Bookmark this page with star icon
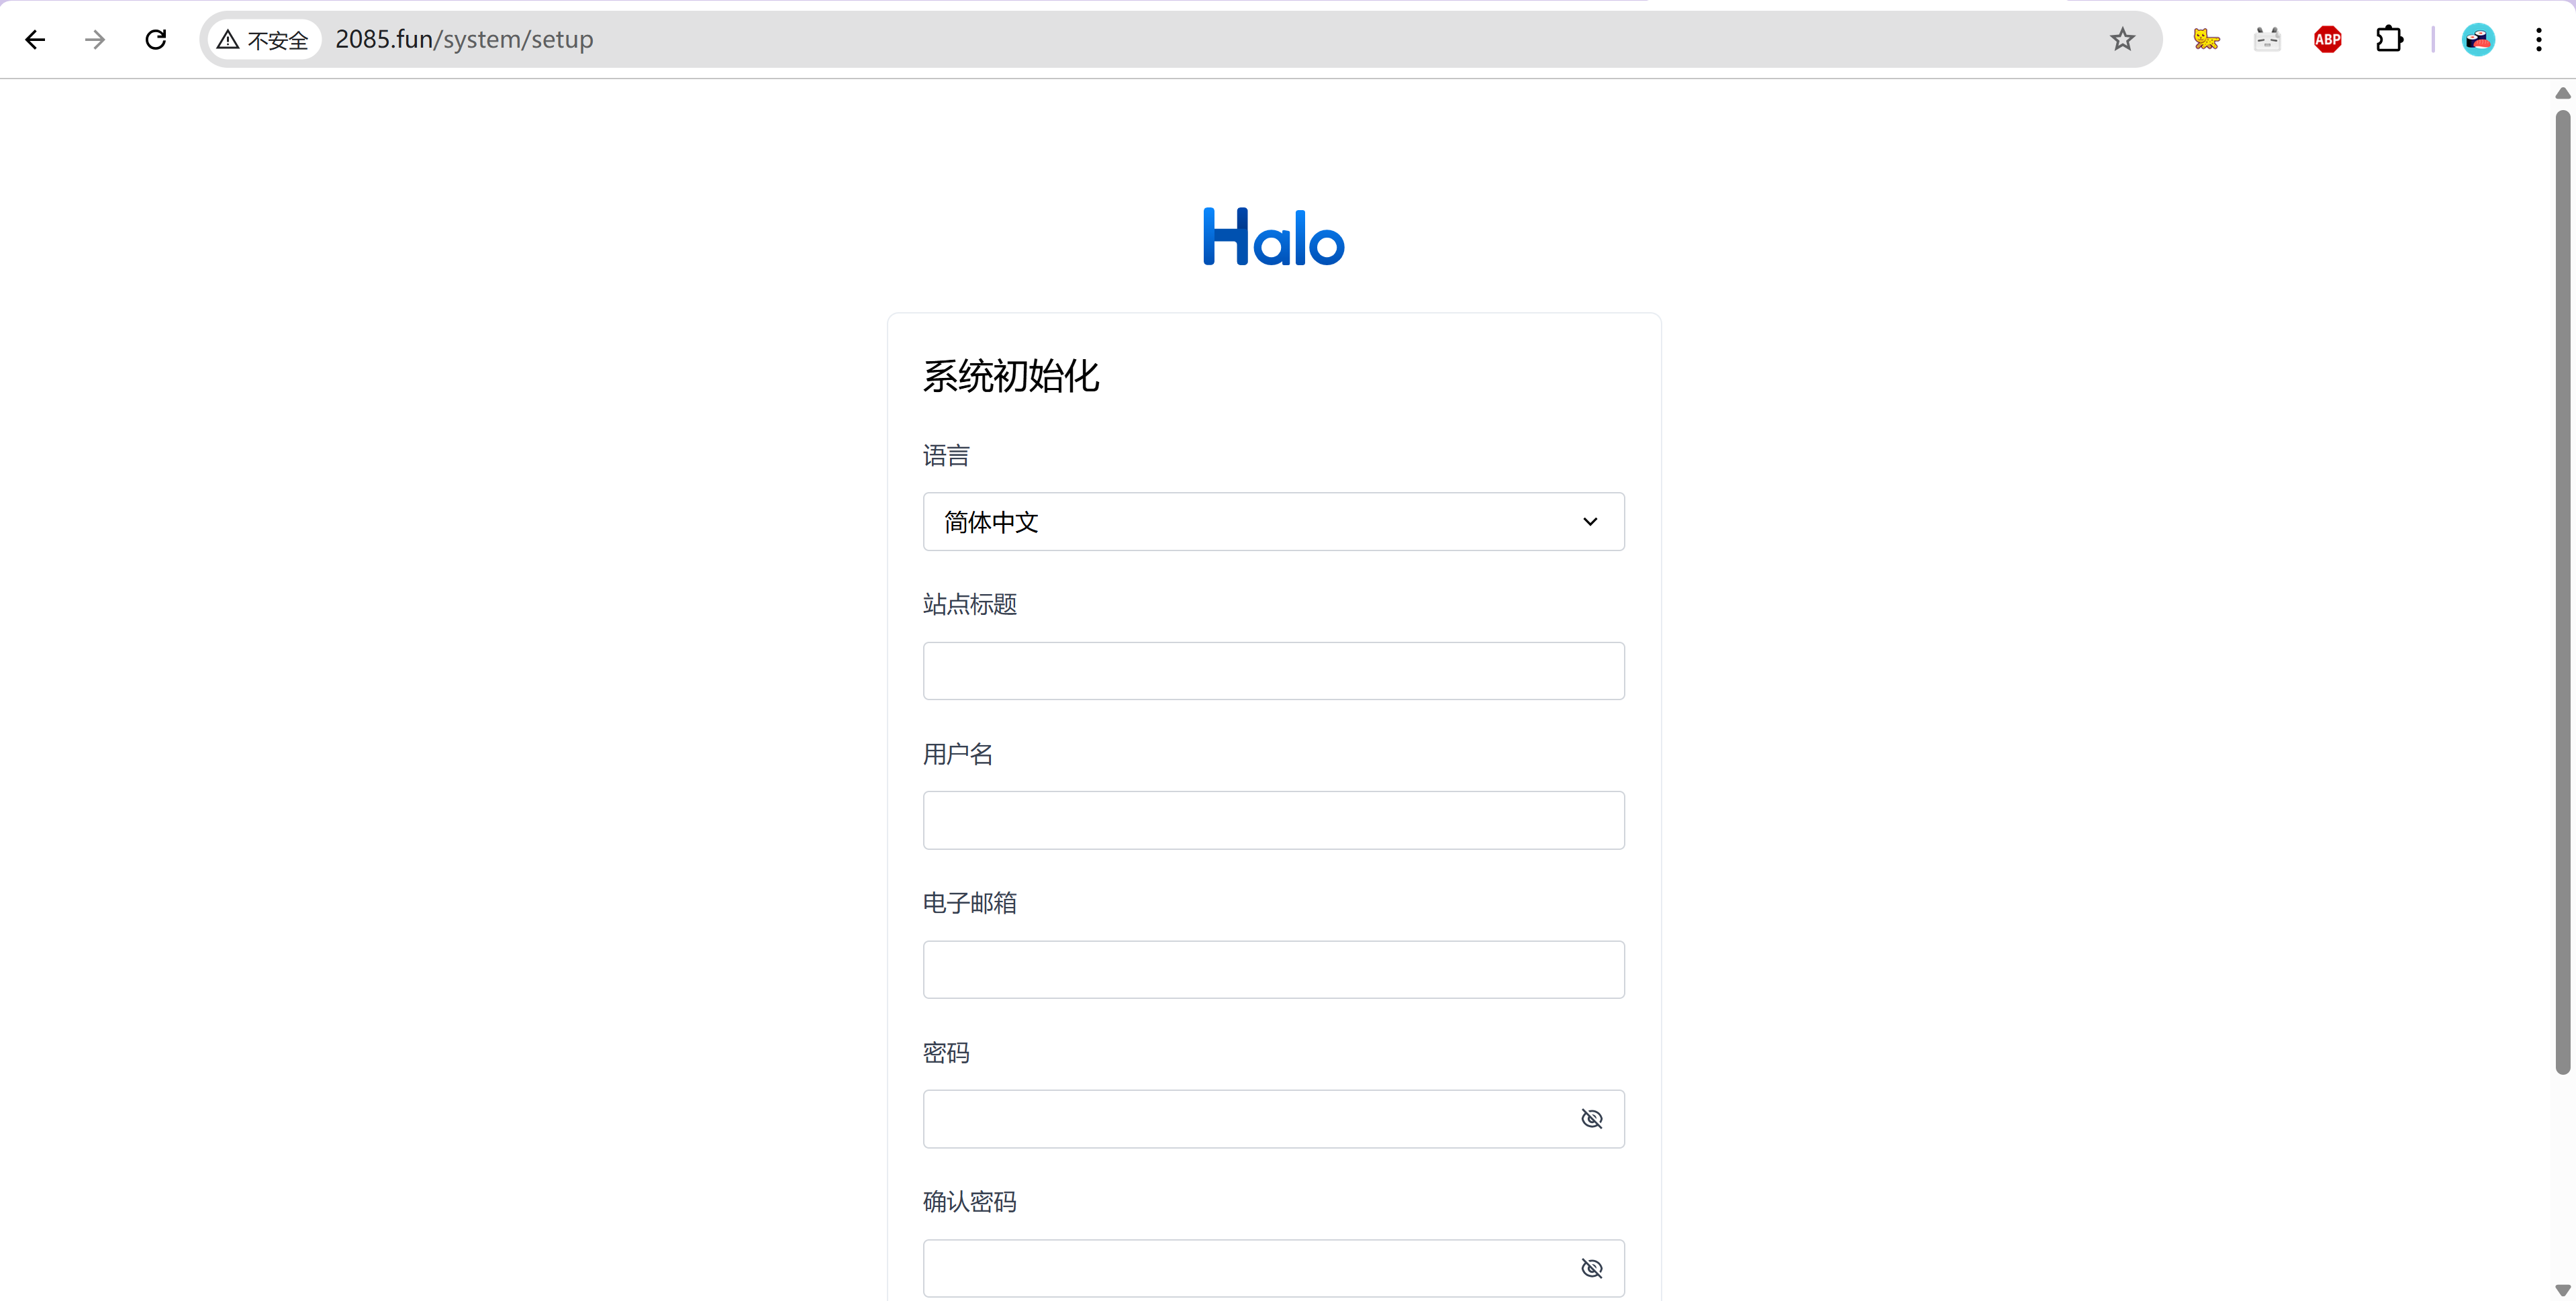2576x1301 pixels. click(x=2122, y=39)
